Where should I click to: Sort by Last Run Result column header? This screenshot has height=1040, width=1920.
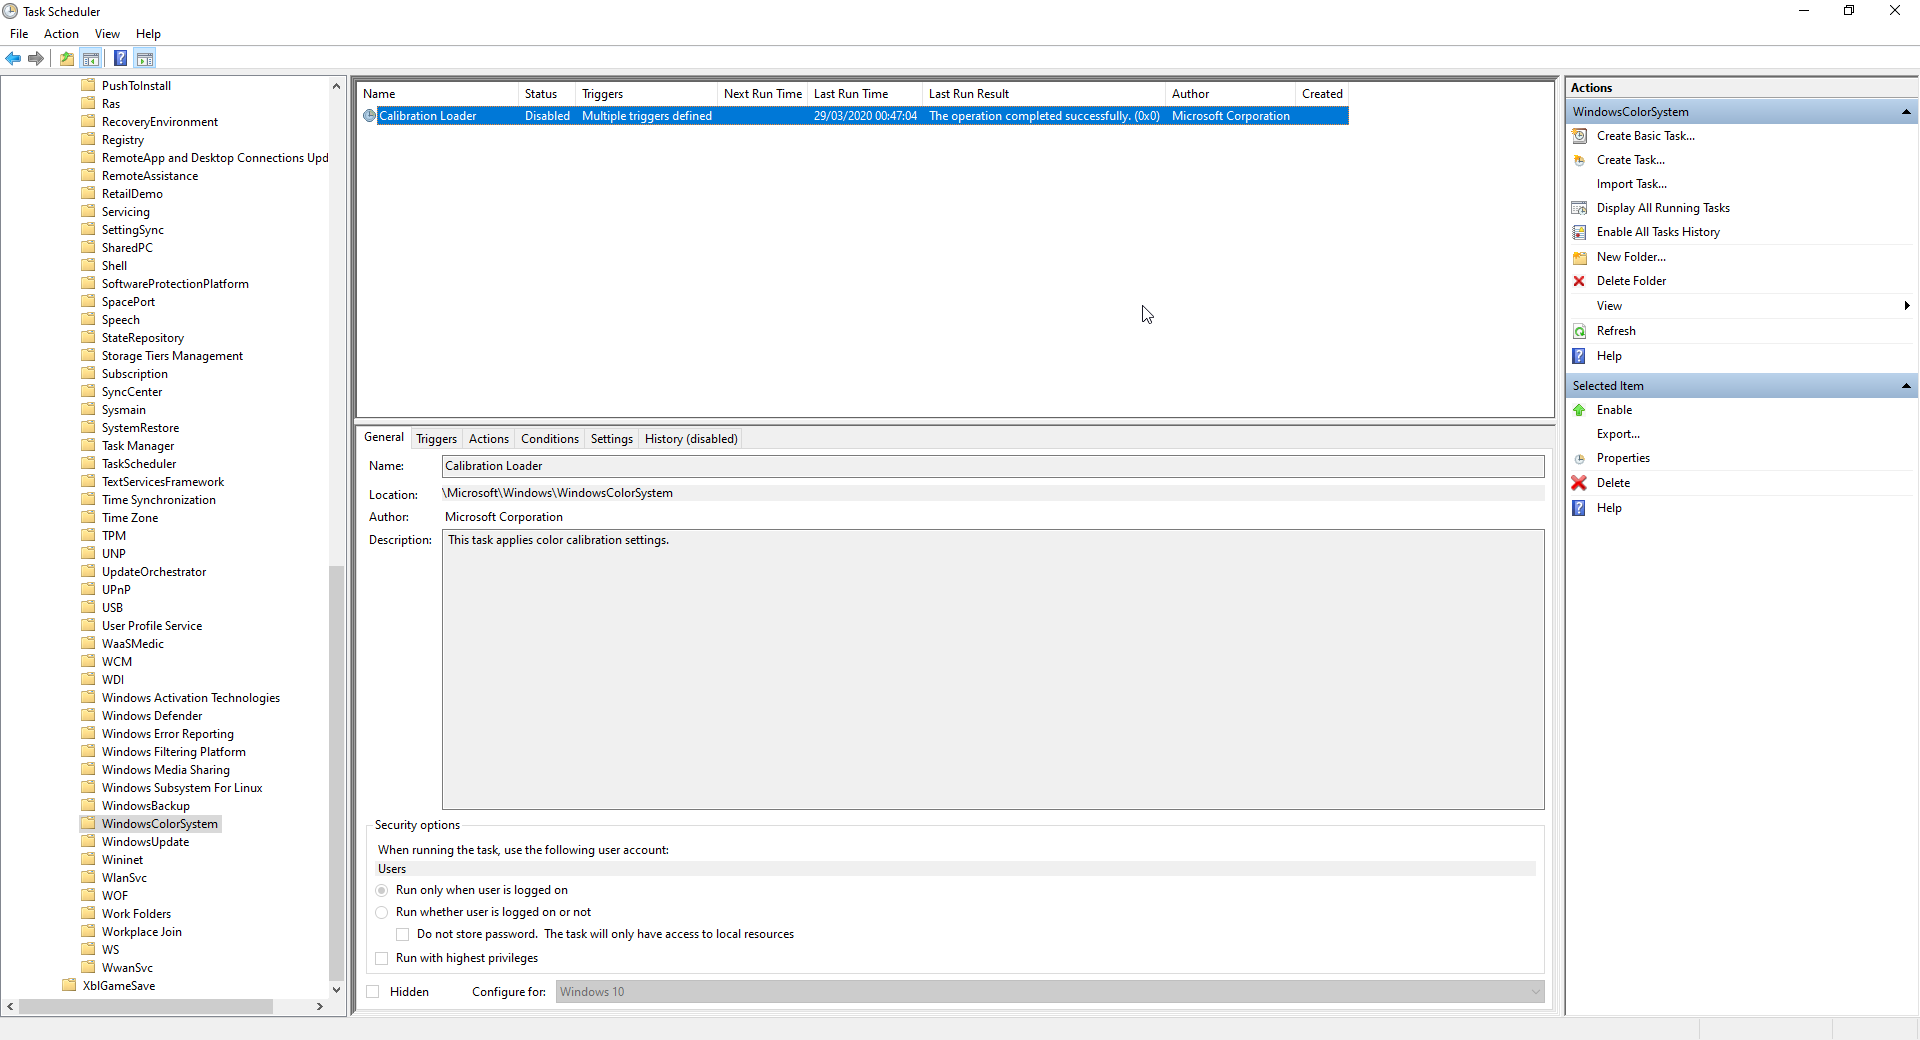[x=1043, y=94]
